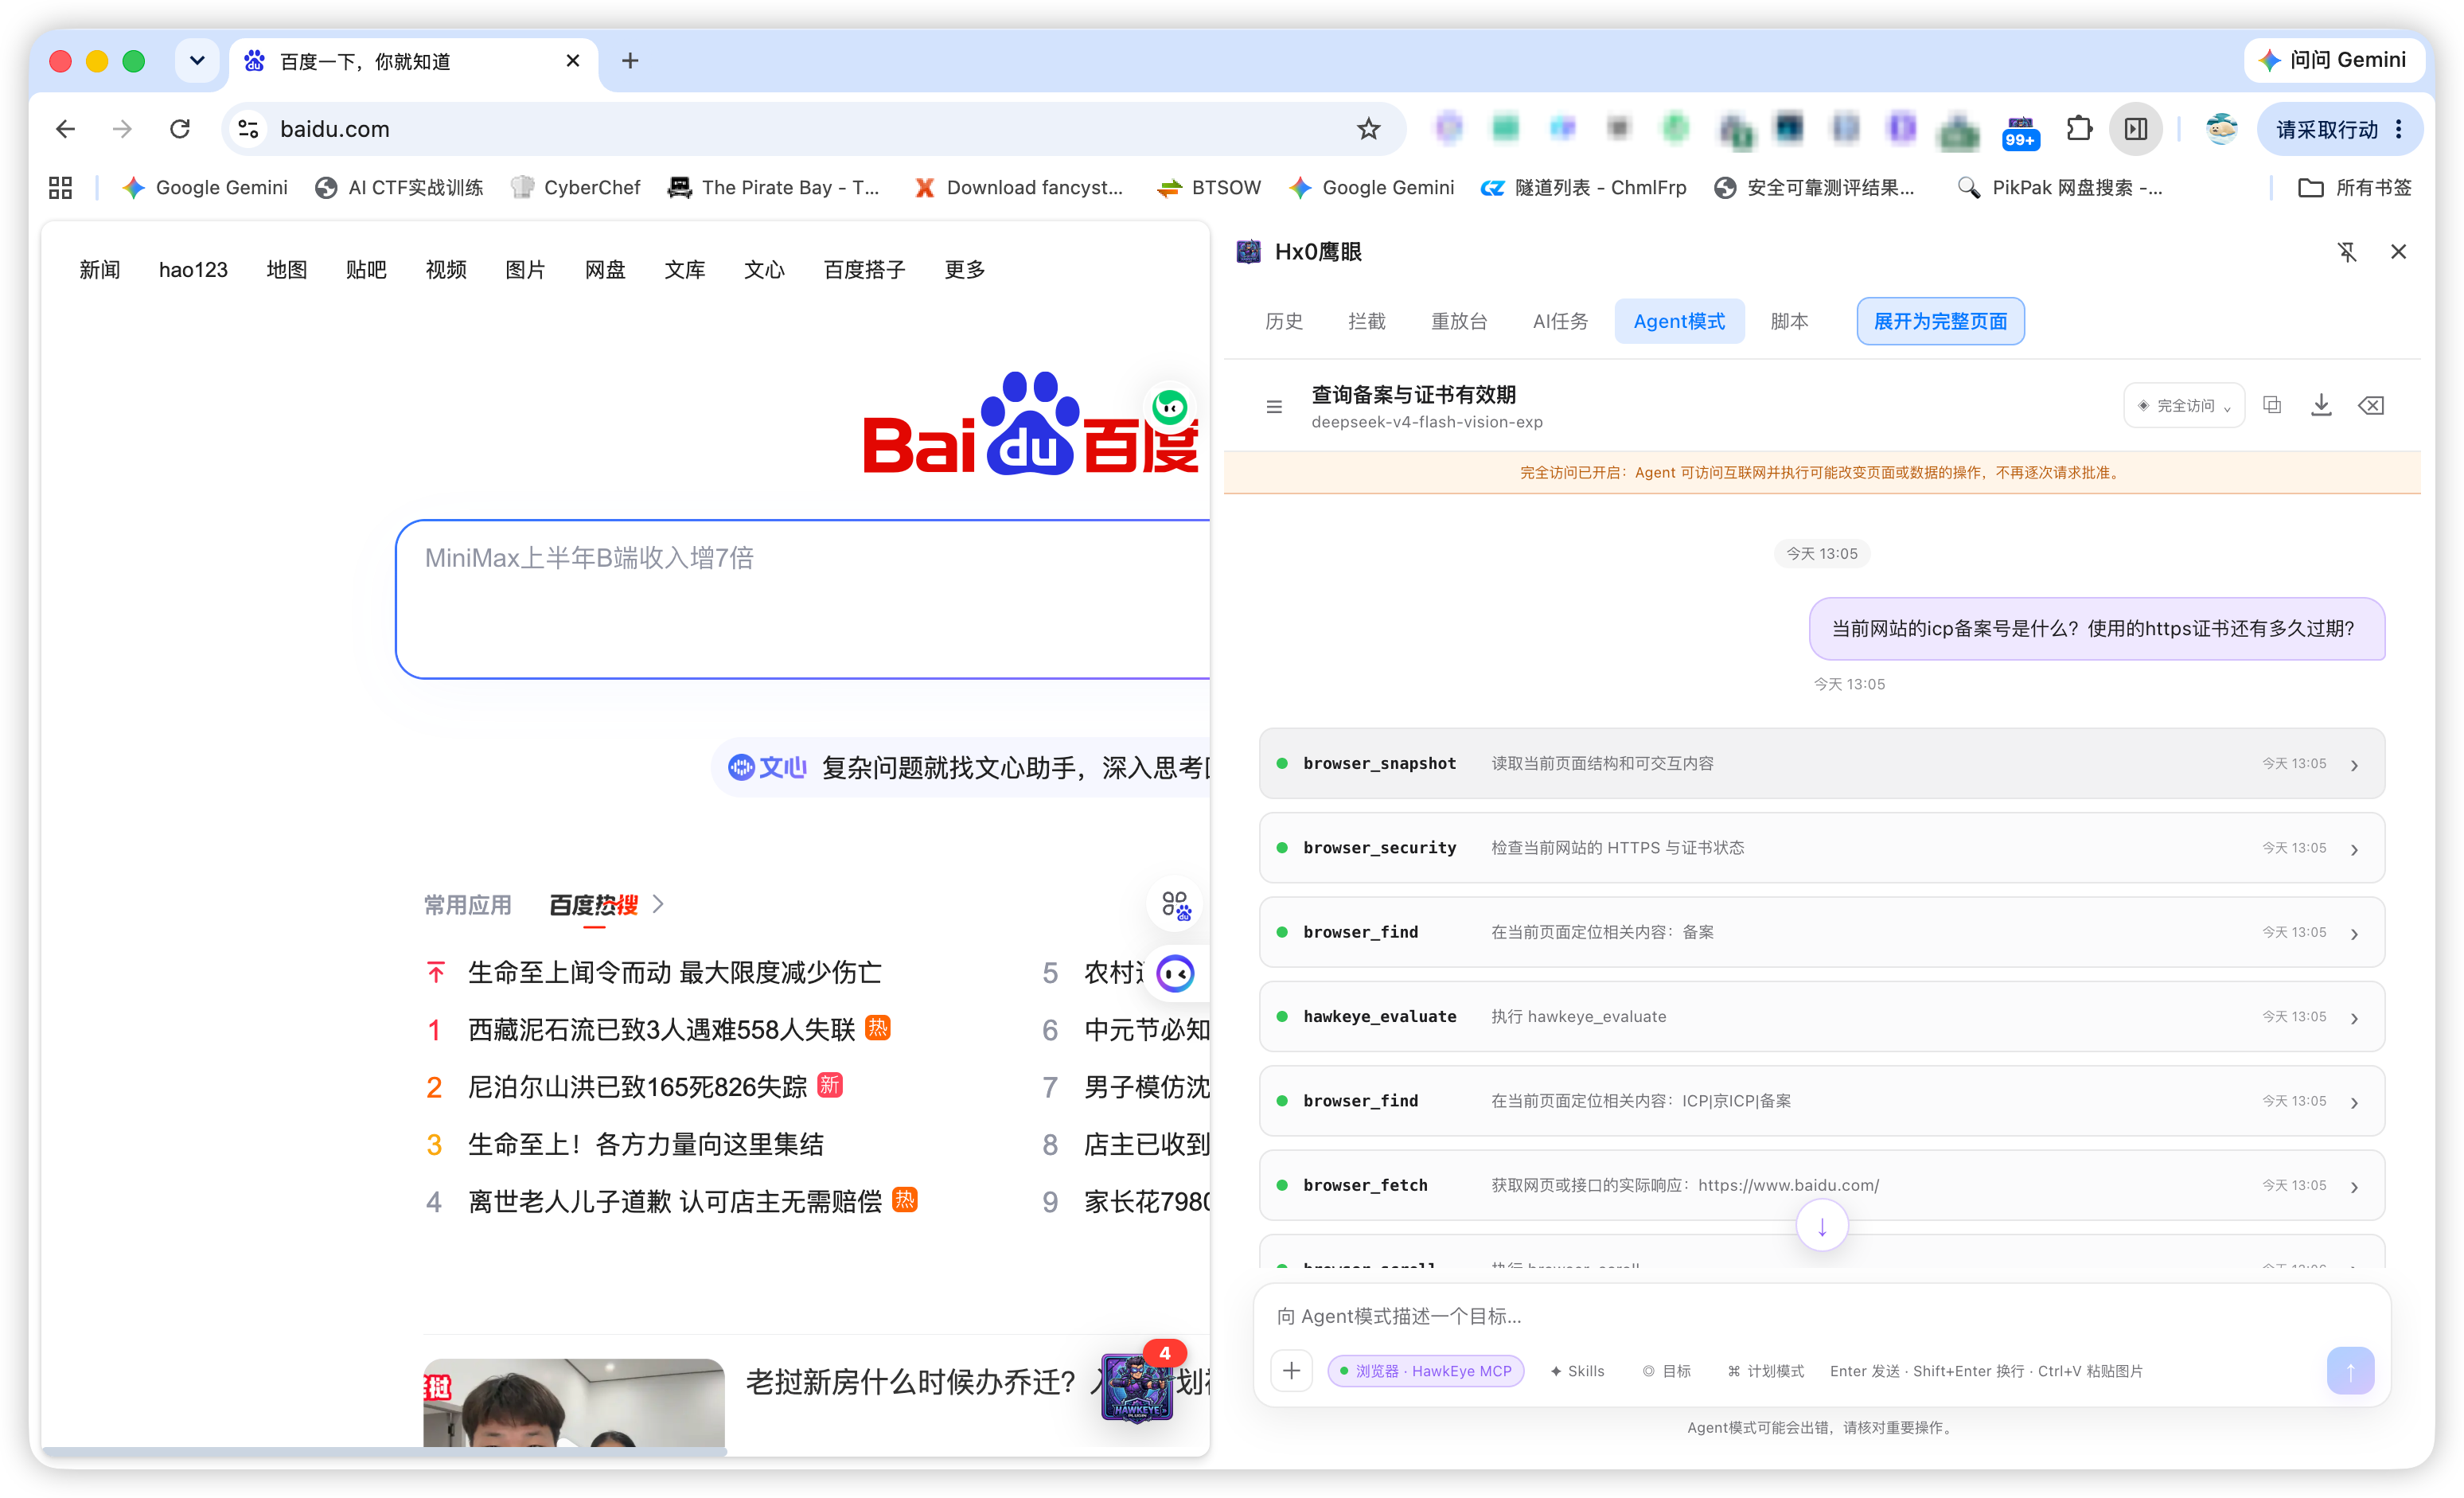This screenshot has width=2464, height=1498.
Task: Open the apps grid in bookmarks bar
Action: pyautogui.click(x=60, y=187)
